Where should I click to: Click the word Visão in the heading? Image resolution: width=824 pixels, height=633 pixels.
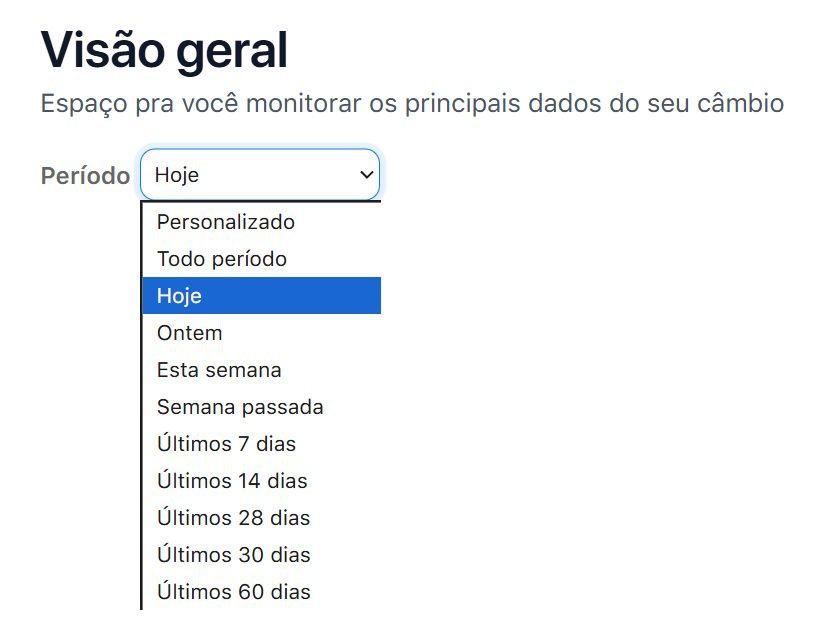click(100, 50)
